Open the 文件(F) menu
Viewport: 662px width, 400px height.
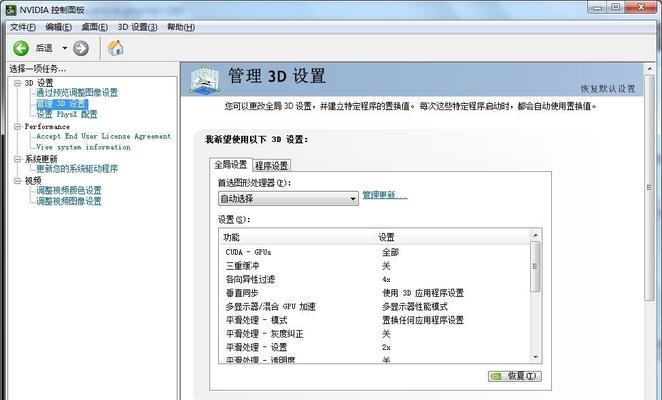22,27
